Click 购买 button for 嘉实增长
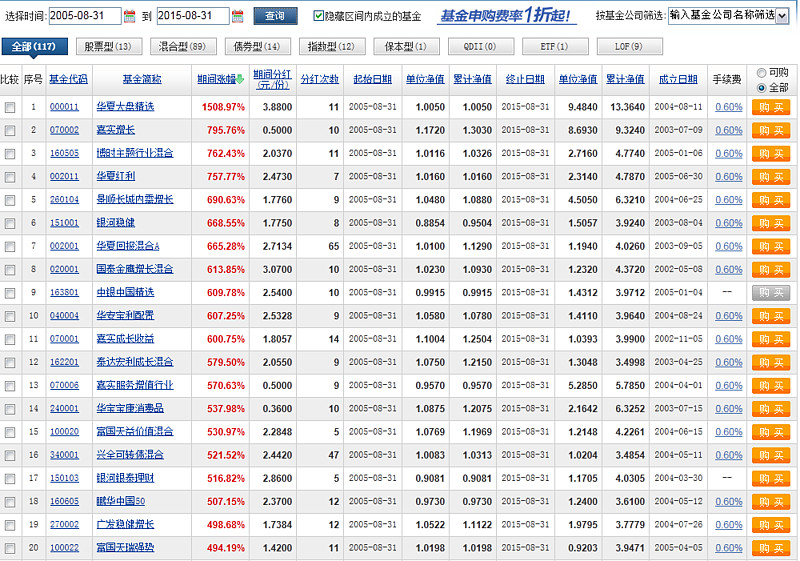This screenshot has height=561, width=800. point(771,131)
